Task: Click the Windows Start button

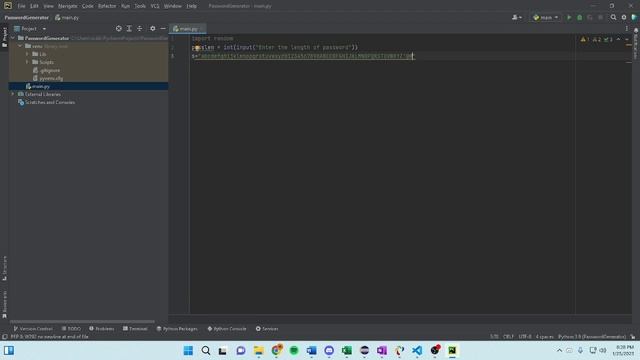Action: pos(188,351)
